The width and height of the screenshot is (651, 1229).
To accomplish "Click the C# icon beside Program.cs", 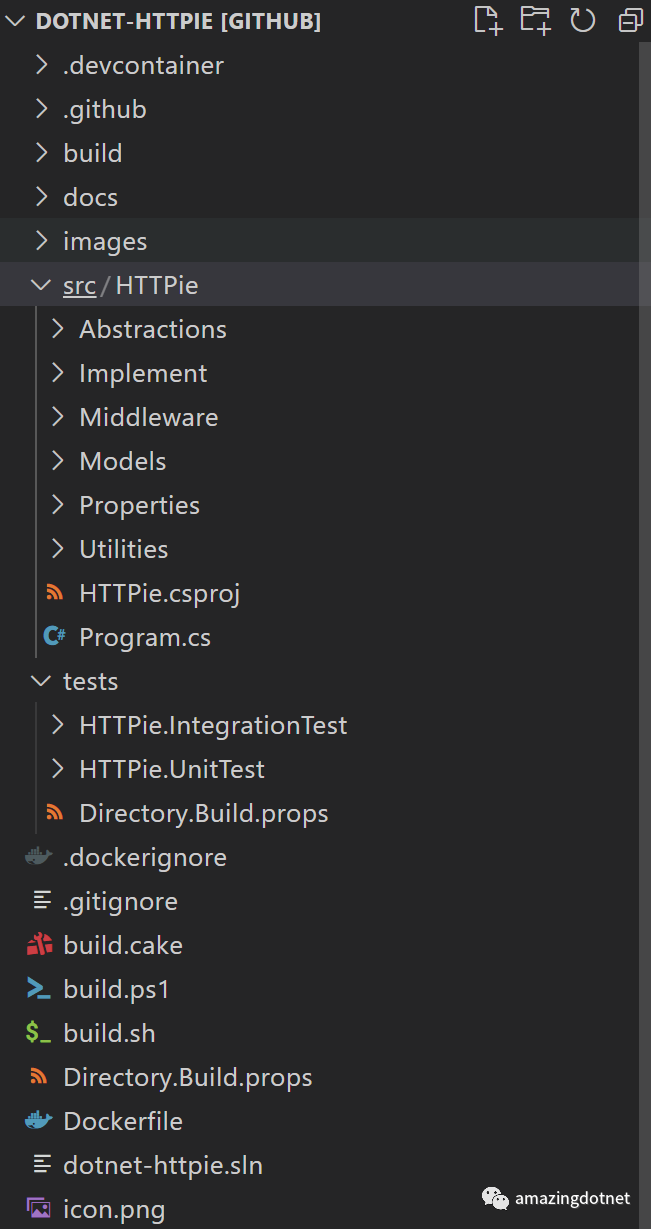I will (x=54, y=637).
